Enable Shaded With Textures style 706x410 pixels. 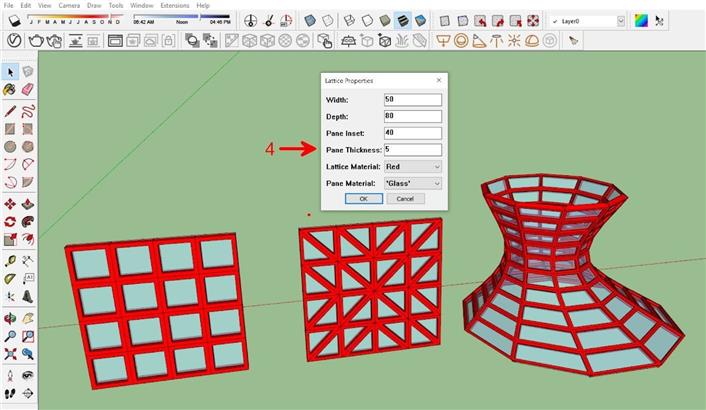click(x=403, y=21)
